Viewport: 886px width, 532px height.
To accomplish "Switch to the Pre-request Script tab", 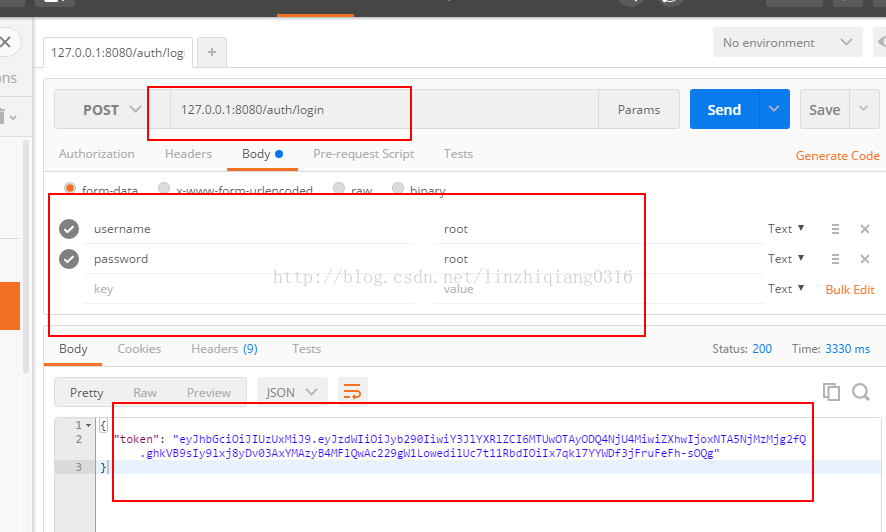I will pyautogui.click(x=363, y=154).
